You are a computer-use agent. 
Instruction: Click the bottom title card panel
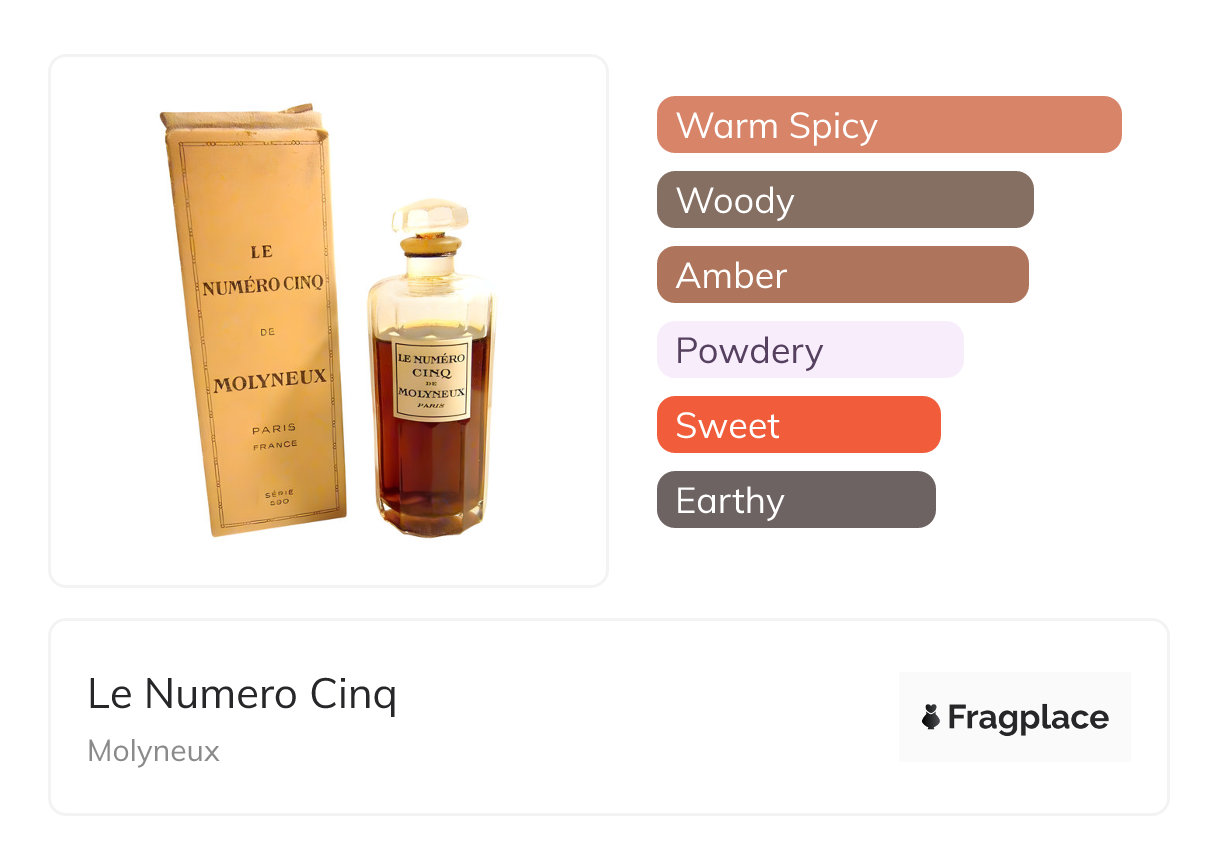tap(609, 717)
